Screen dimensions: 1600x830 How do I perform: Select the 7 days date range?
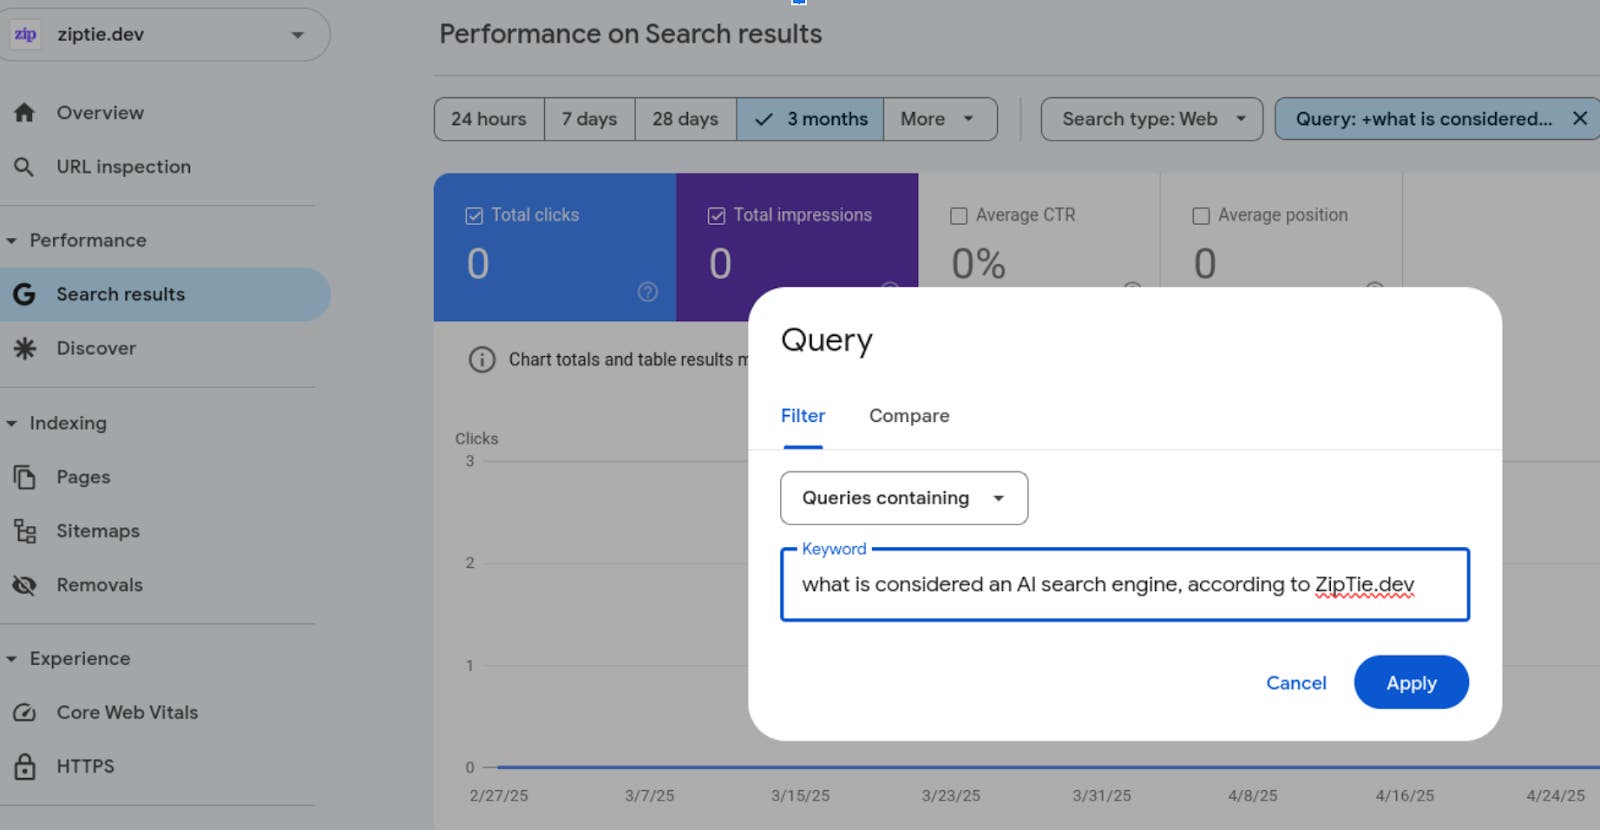[x=590, y=119]
